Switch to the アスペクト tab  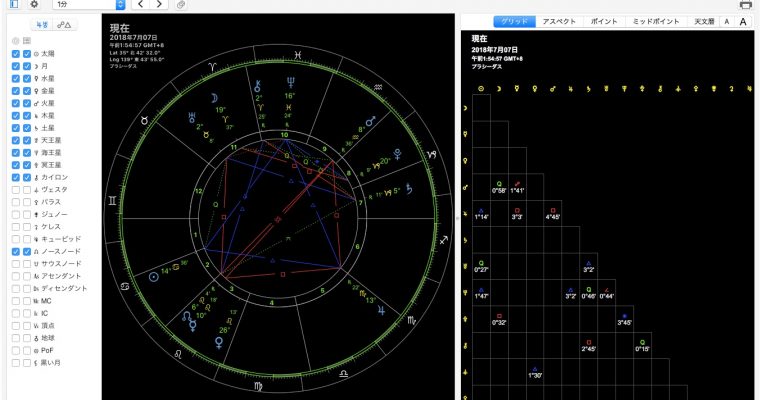(559, 21)
